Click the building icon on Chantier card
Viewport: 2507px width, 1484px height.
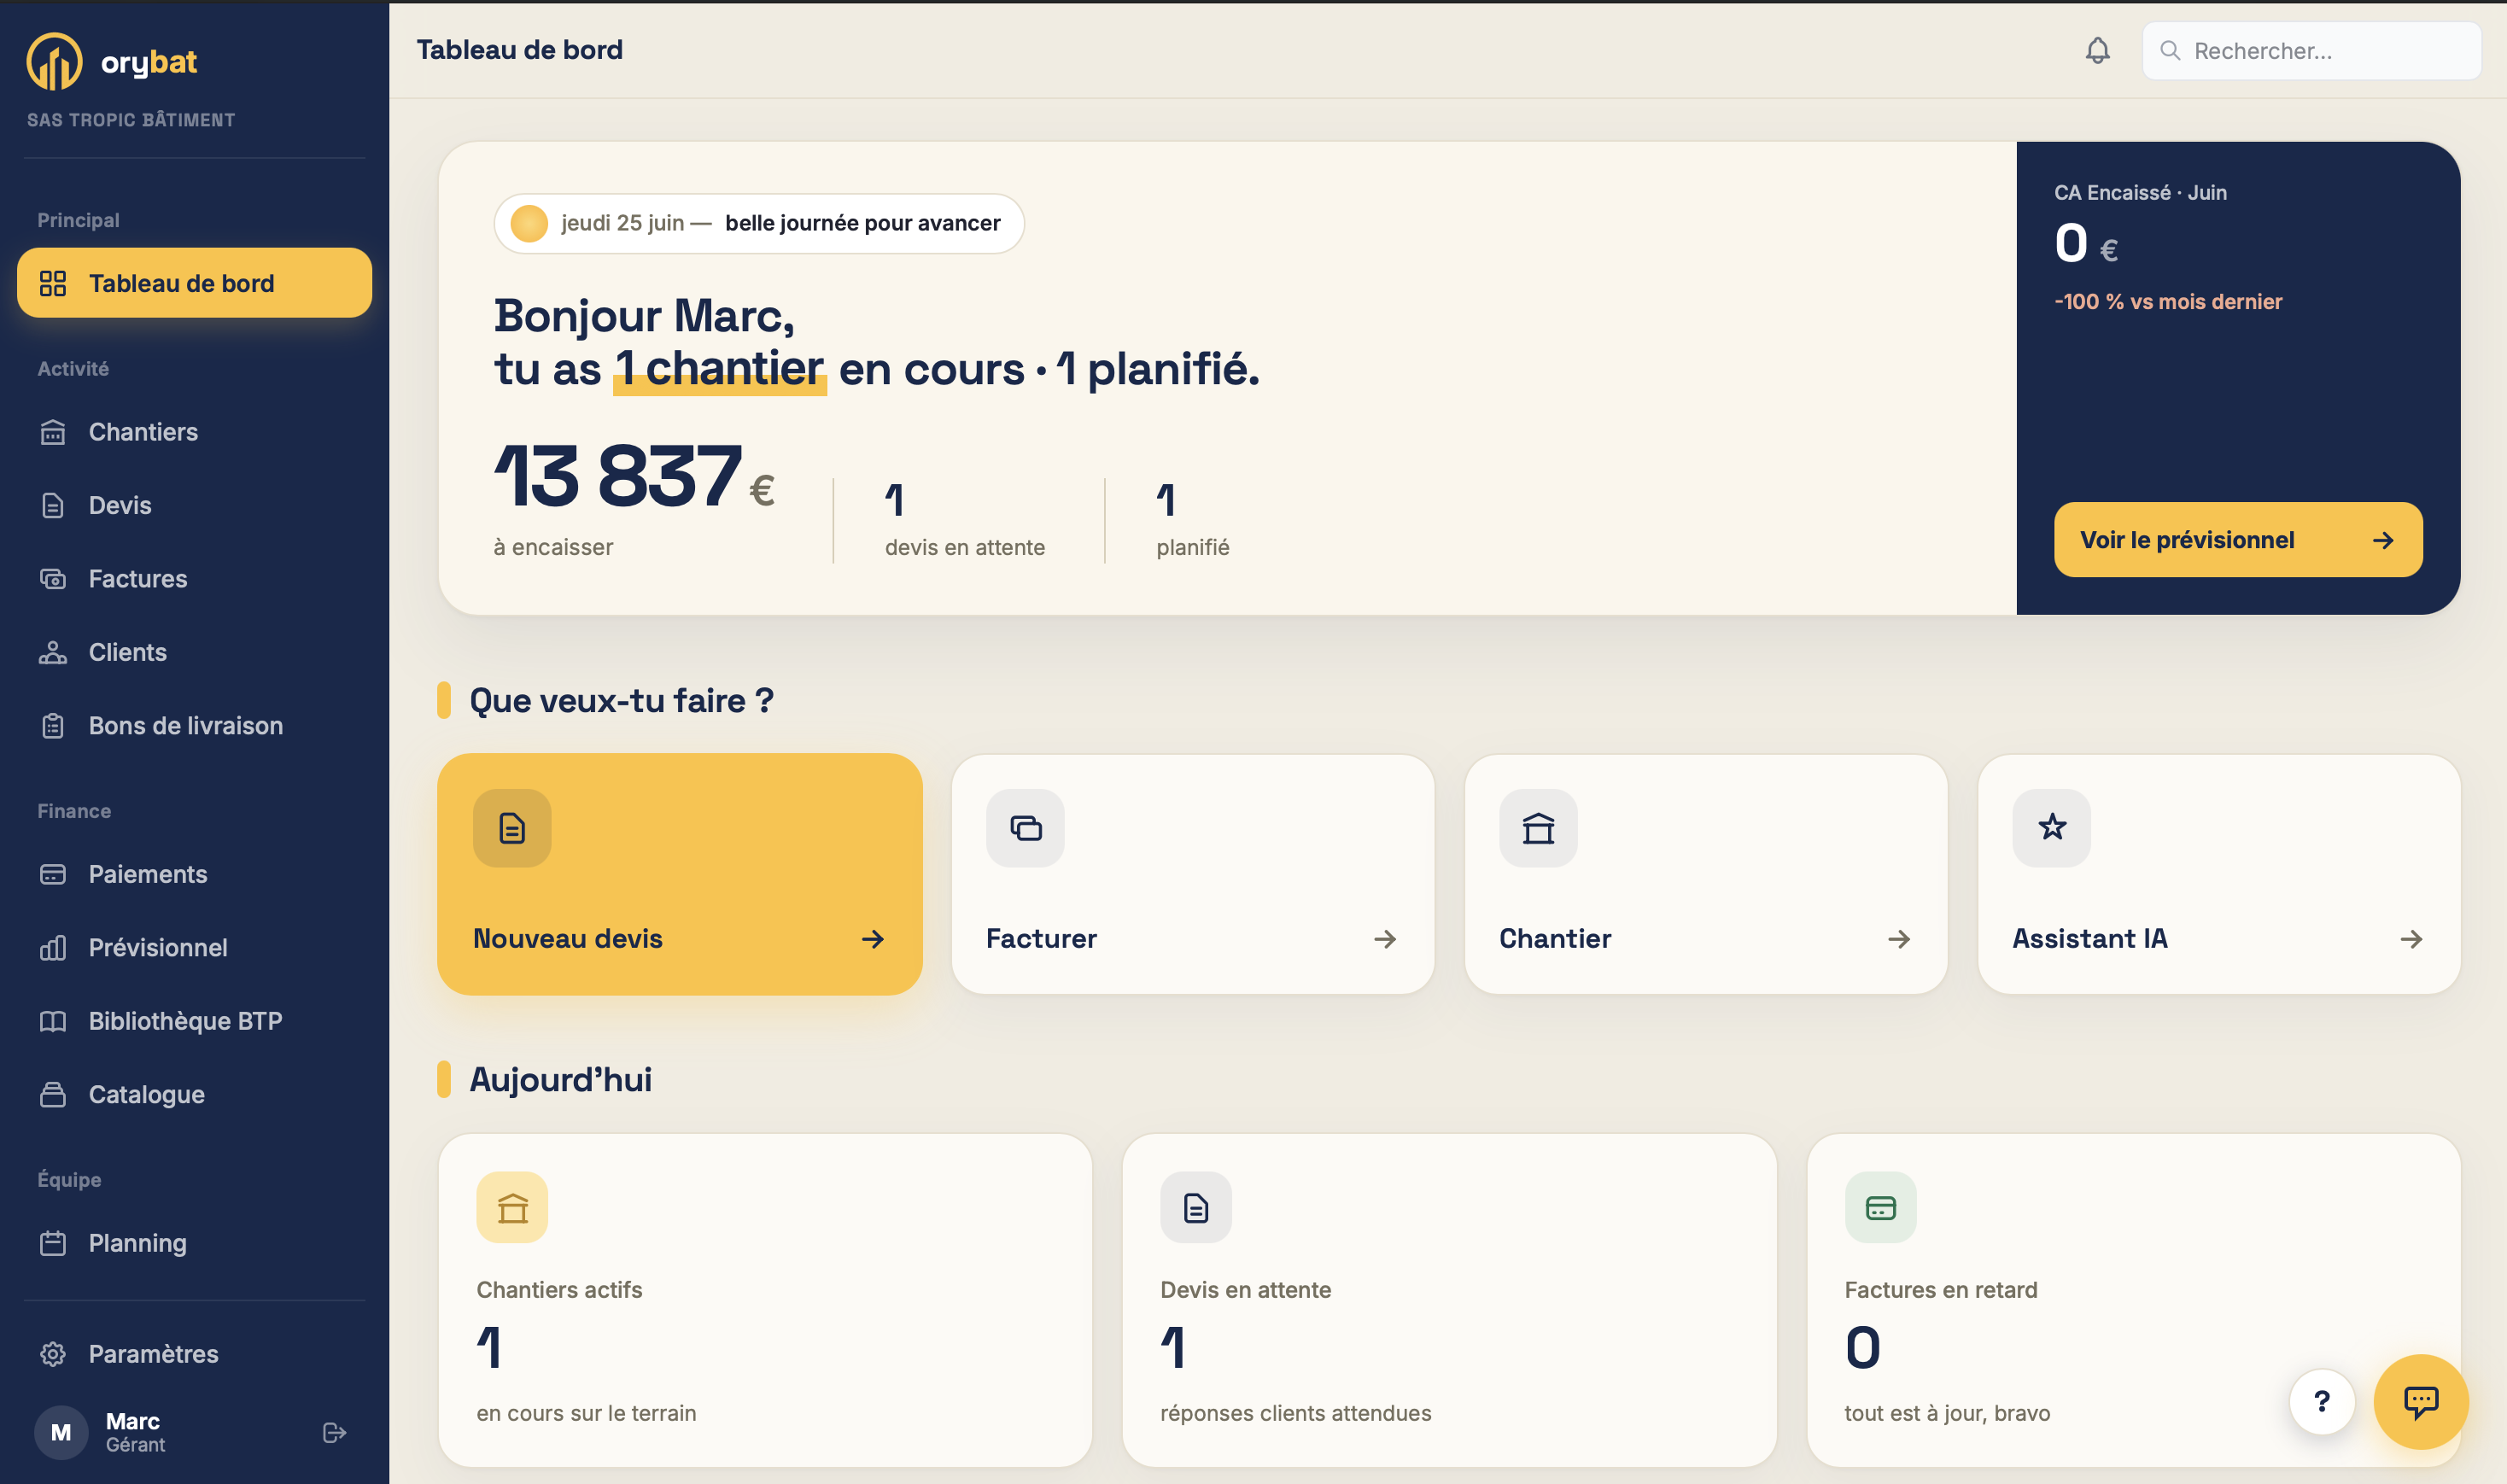pyautogui.click(x=1538, y=828)
